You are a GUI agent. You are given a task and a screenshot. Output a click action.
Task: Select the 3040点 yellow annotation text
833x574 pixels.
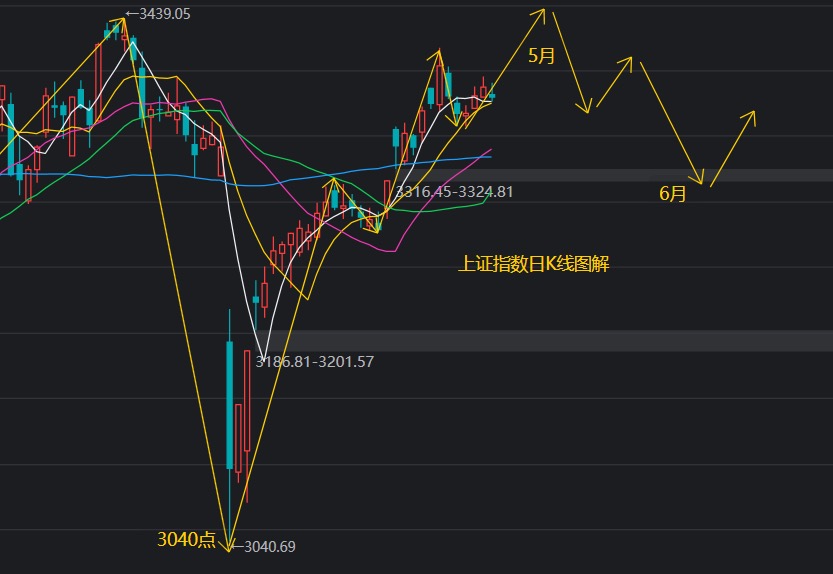tap(186, 539)
